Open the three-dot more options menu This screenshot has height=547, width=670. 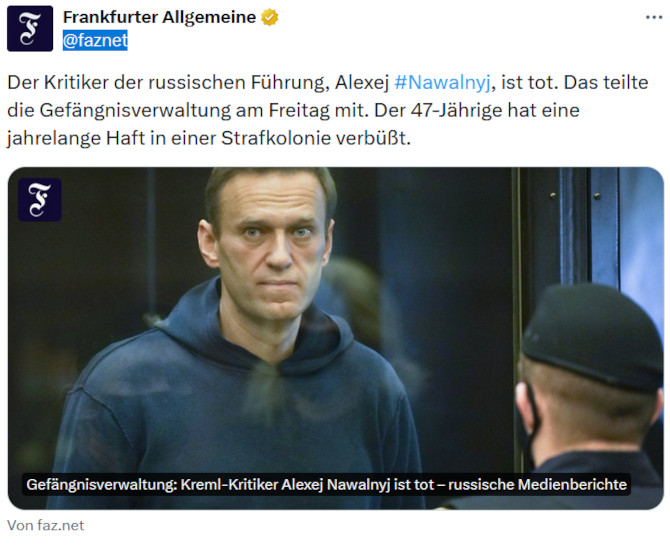click(x=654, y=18)
